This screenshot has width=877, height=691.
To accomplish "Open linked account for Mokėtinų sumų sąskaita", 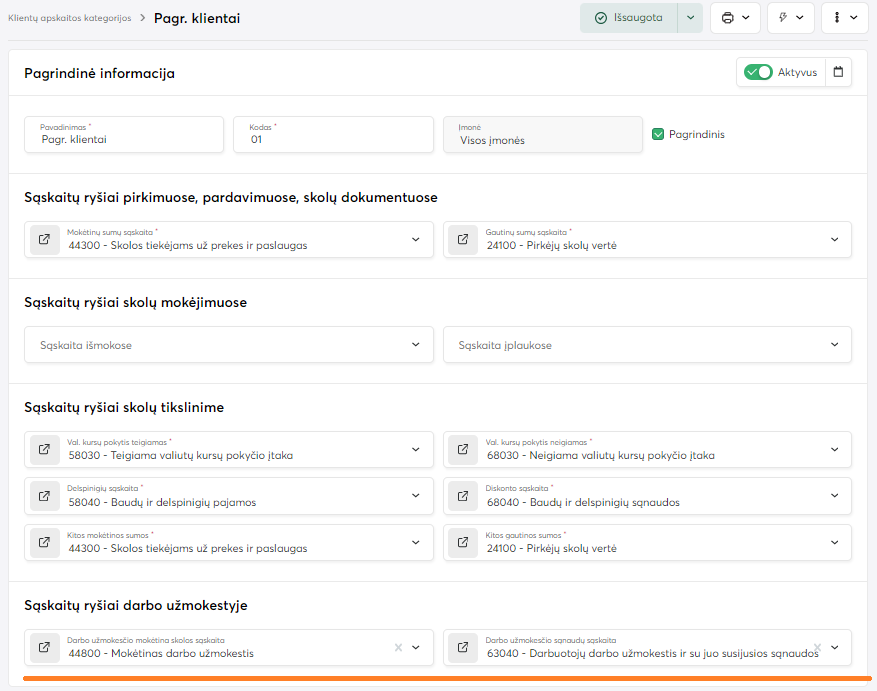I will [45, 240].
